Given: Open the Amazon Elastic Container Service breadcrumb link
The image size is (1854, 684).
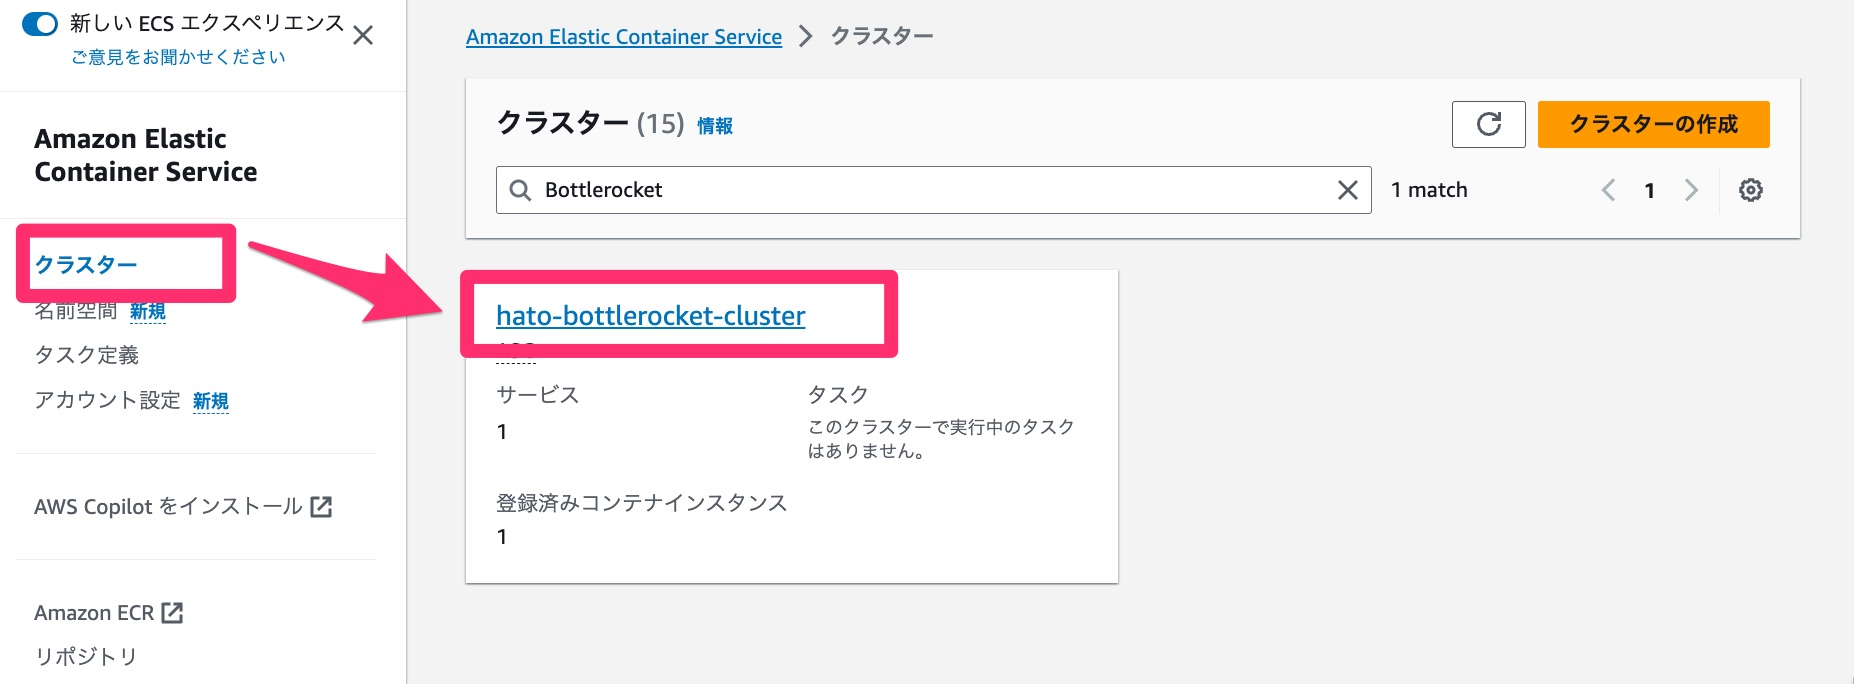Looking at the screenshot, I should 623,36.
